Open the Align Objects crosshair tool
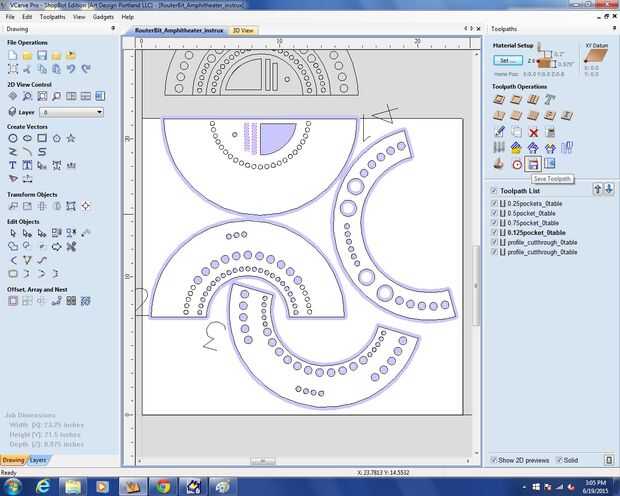This screenshot has width=620, height=496. click(x=85, y=206)
